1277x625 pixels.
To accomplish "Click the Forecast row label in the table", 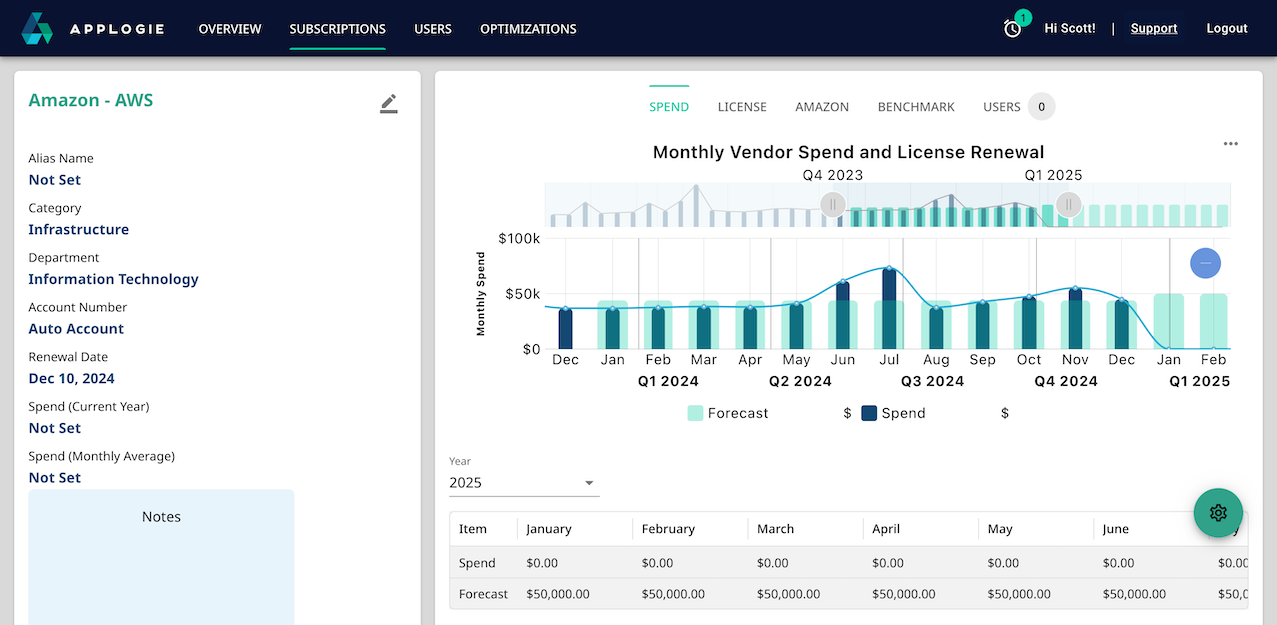I will click(x=484, y=594).
